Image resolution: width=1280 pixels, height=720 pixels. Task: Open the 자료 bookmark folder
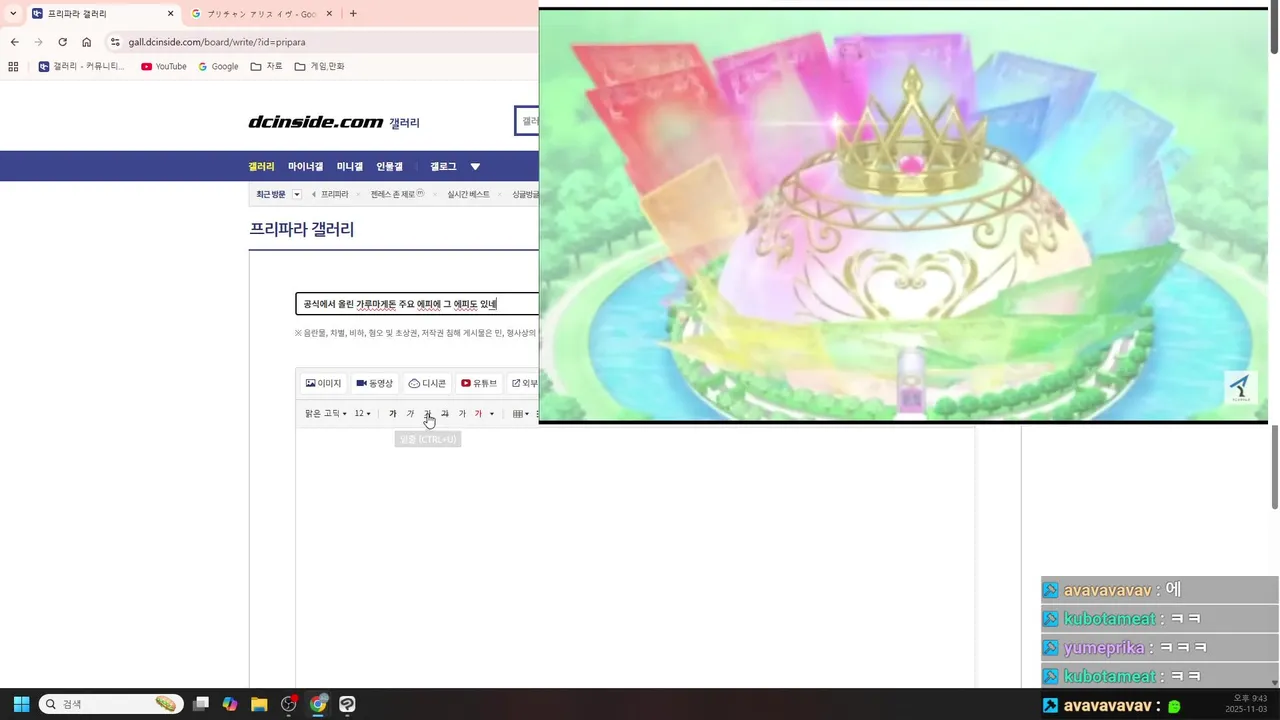[266, 66]
